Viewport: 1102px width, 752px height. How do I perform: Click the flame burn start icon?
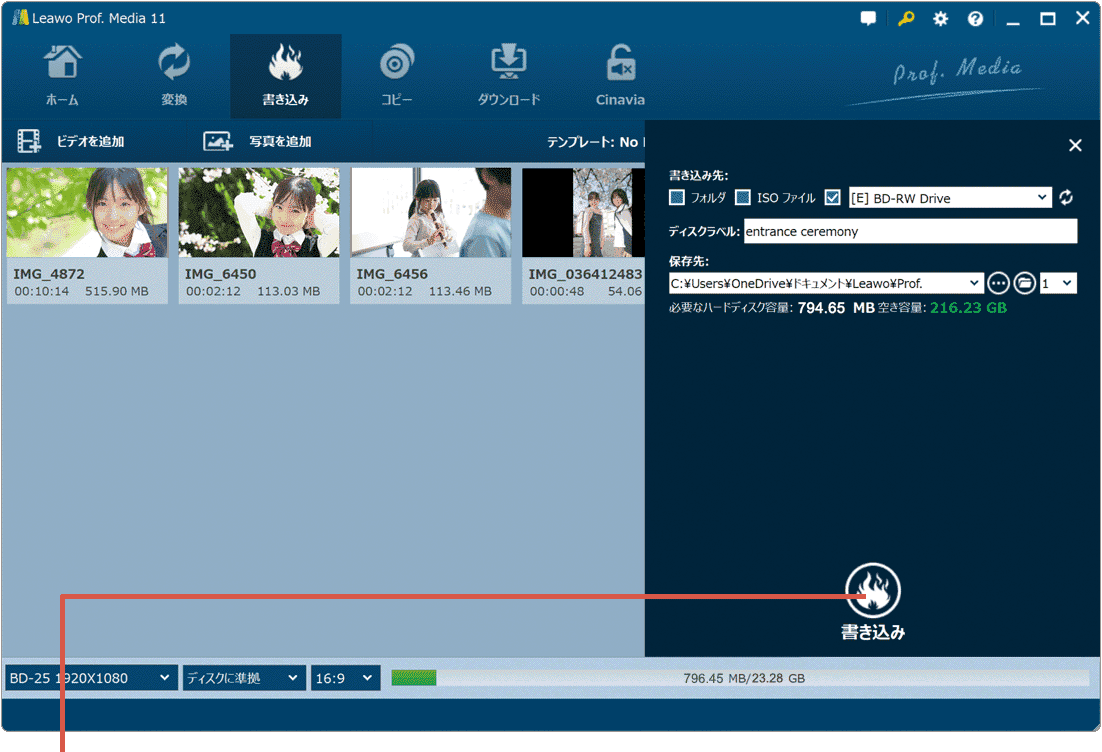click(873, 590)
